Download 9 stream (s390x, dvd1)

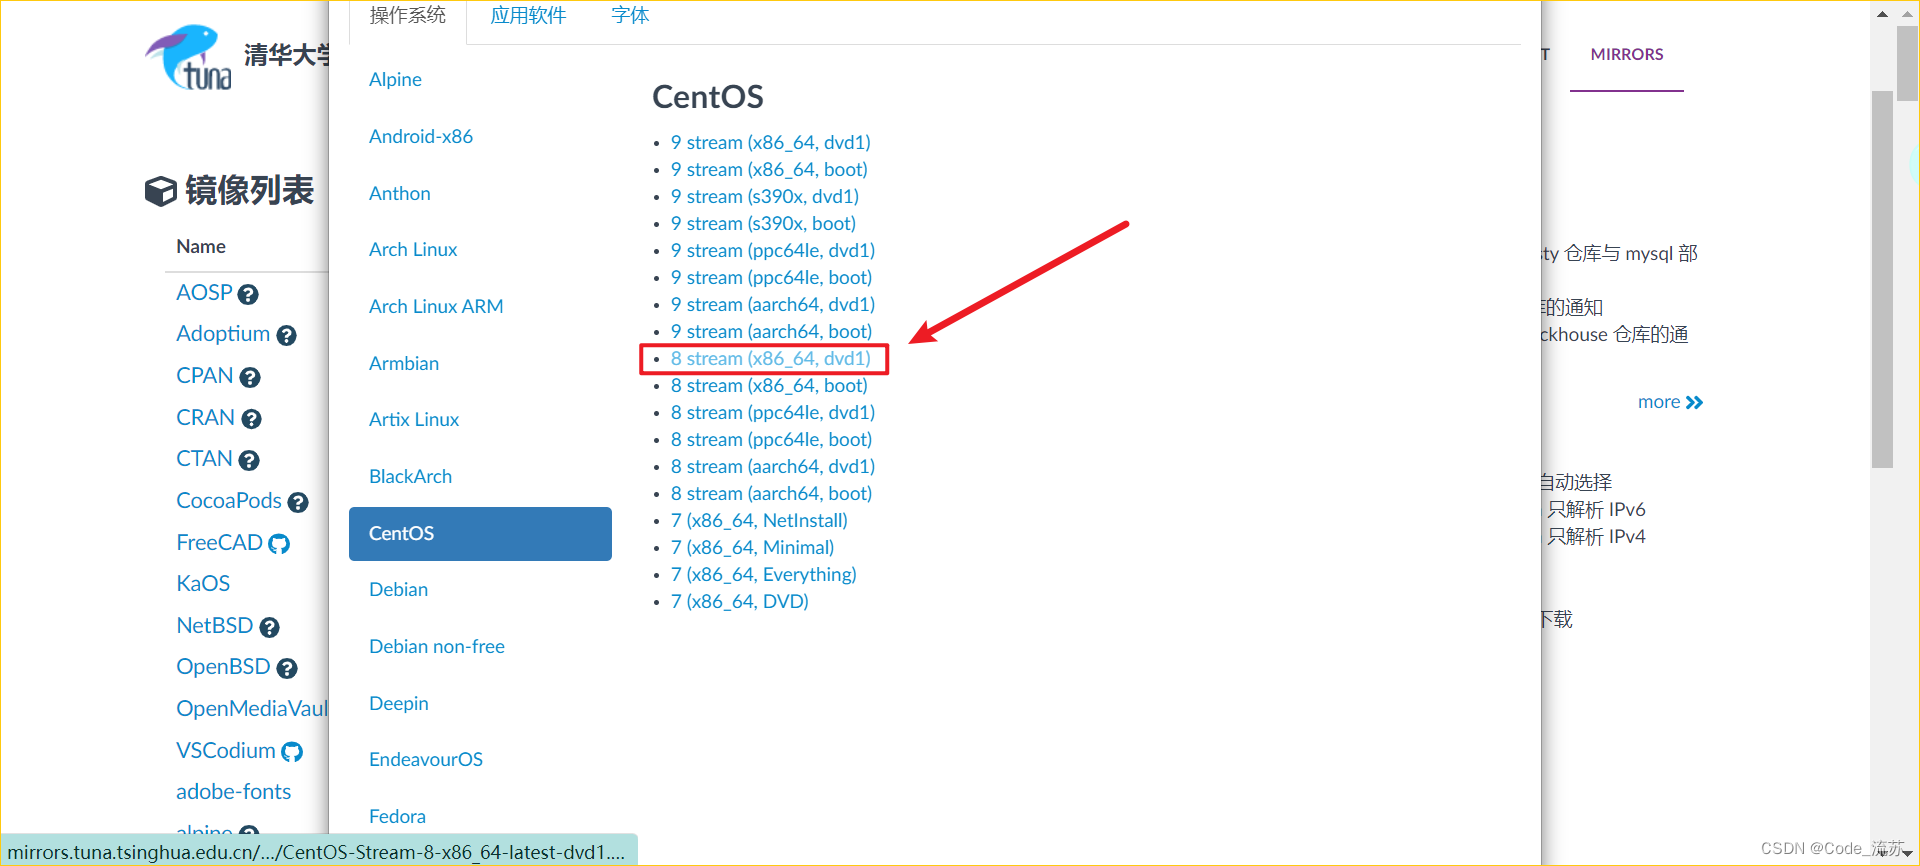(765, 197)
